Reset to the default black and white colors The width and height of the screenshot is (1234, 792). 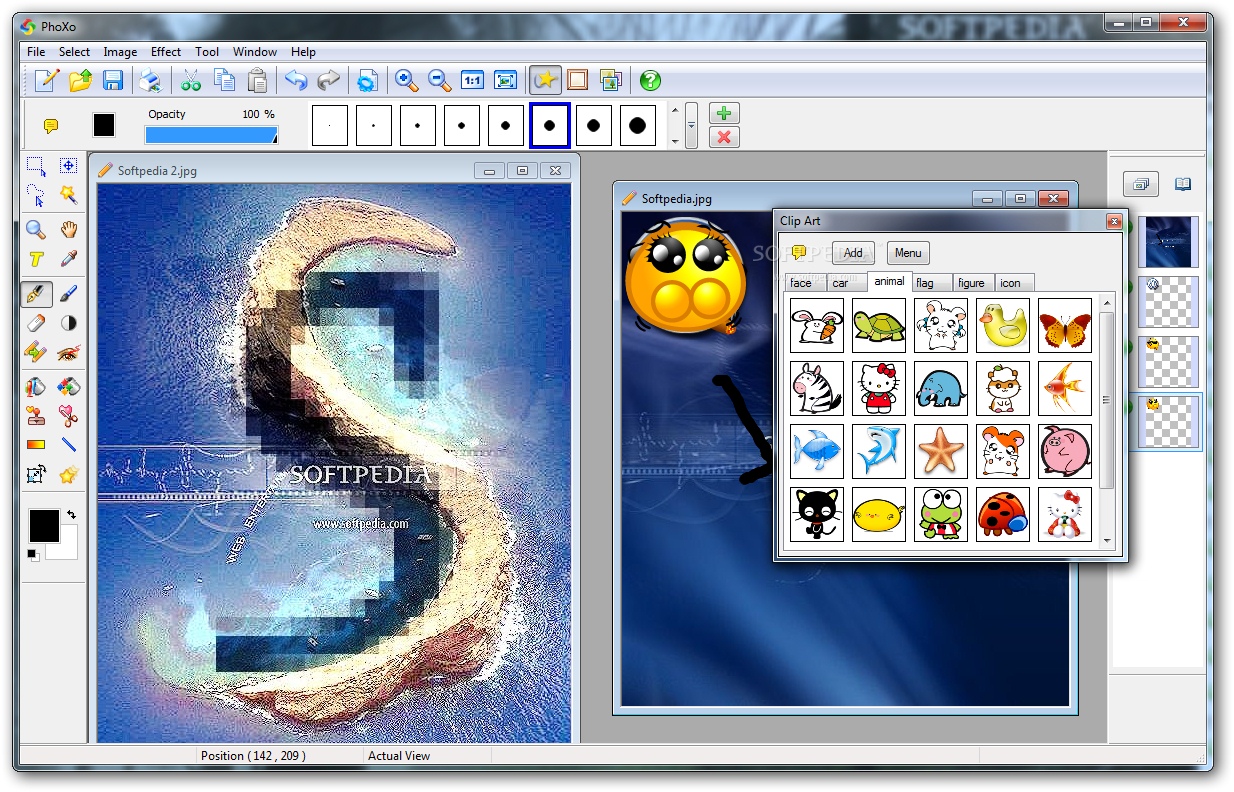click(x=34, y=554)
